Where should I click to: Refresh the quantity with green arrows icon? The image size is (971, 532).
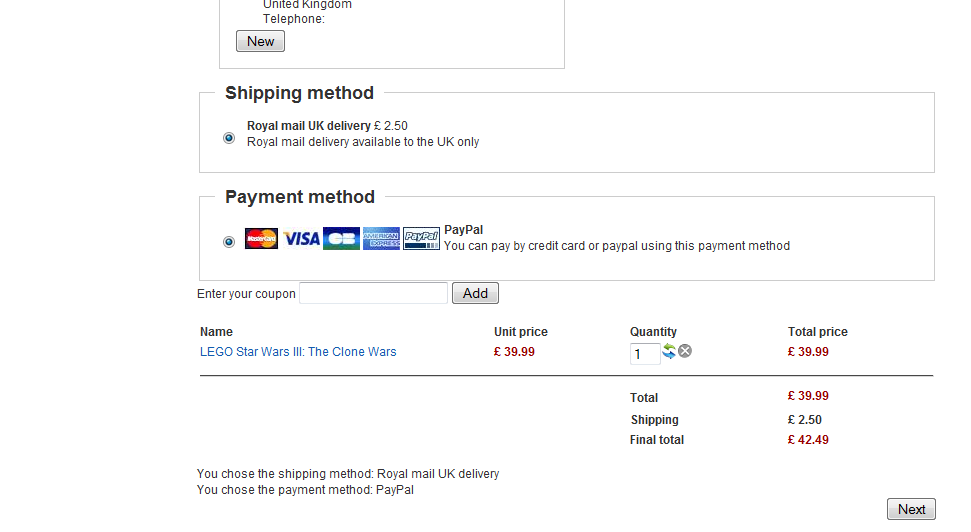(669, 351)
